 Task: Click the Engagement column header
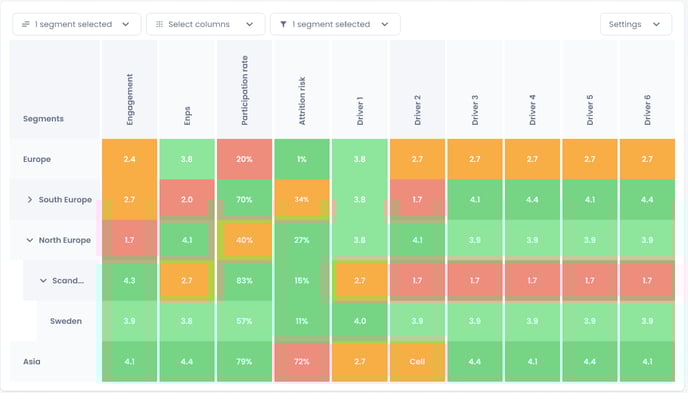[x=129, y=100]
